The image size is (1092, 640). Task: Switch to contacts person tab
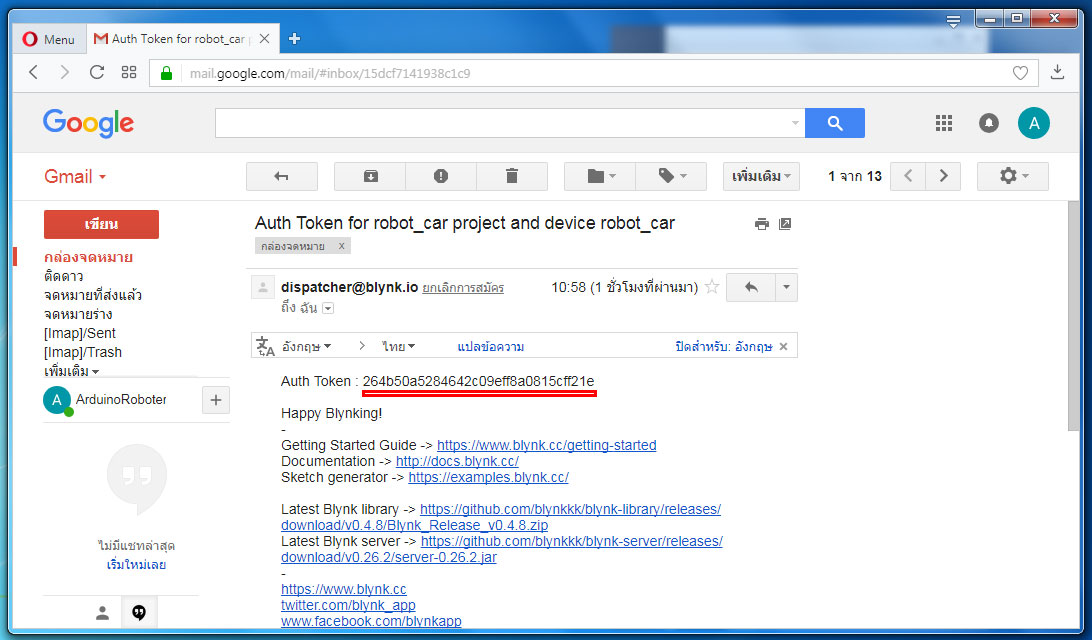[x=102, y=613]
